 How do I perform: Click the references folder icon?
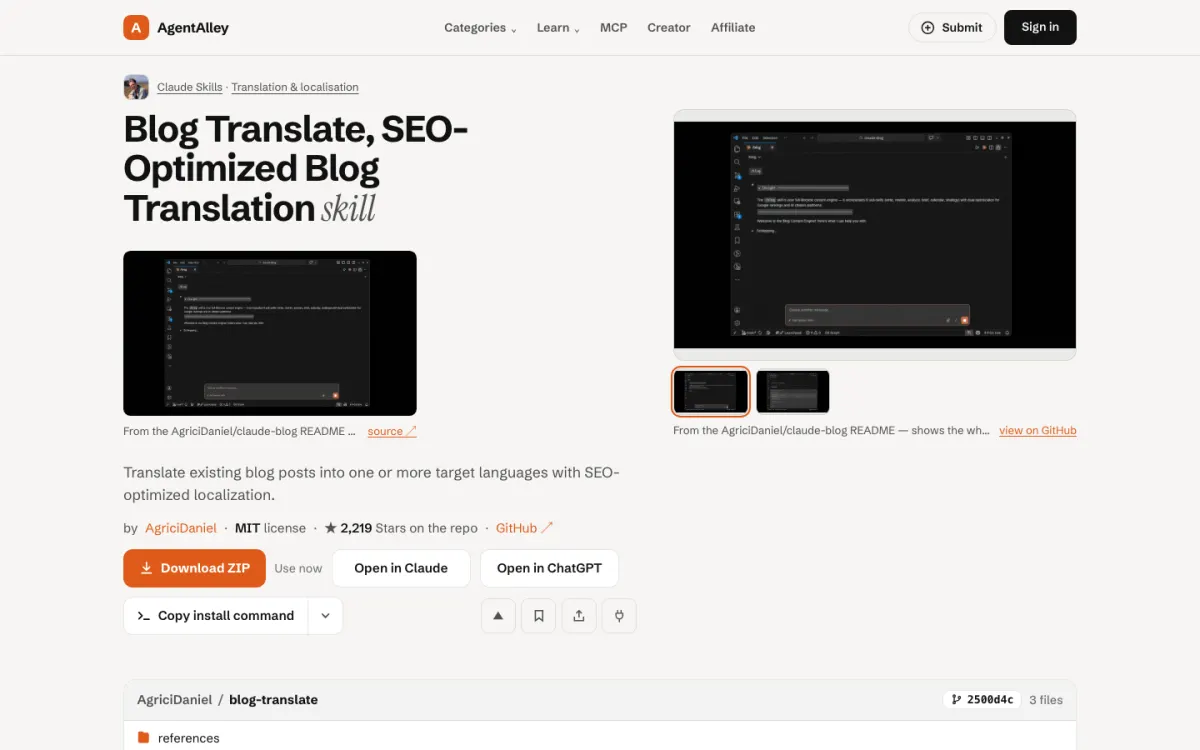144,738
